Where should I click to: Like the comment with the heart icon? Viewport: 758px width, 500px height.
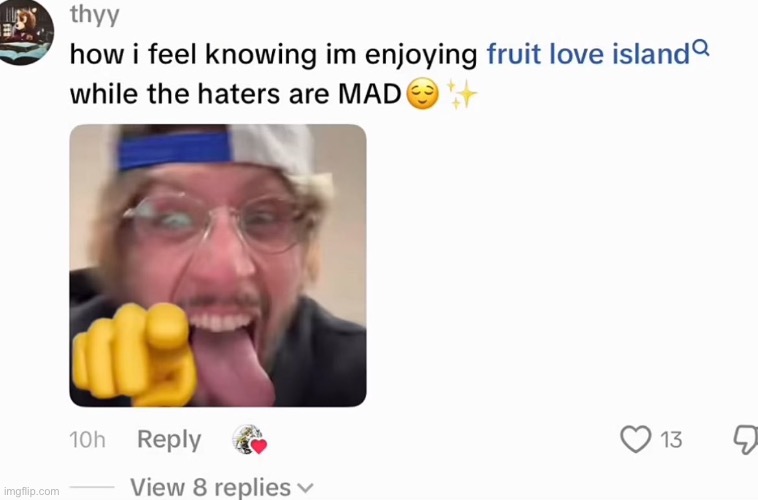(x=636, y=439)
